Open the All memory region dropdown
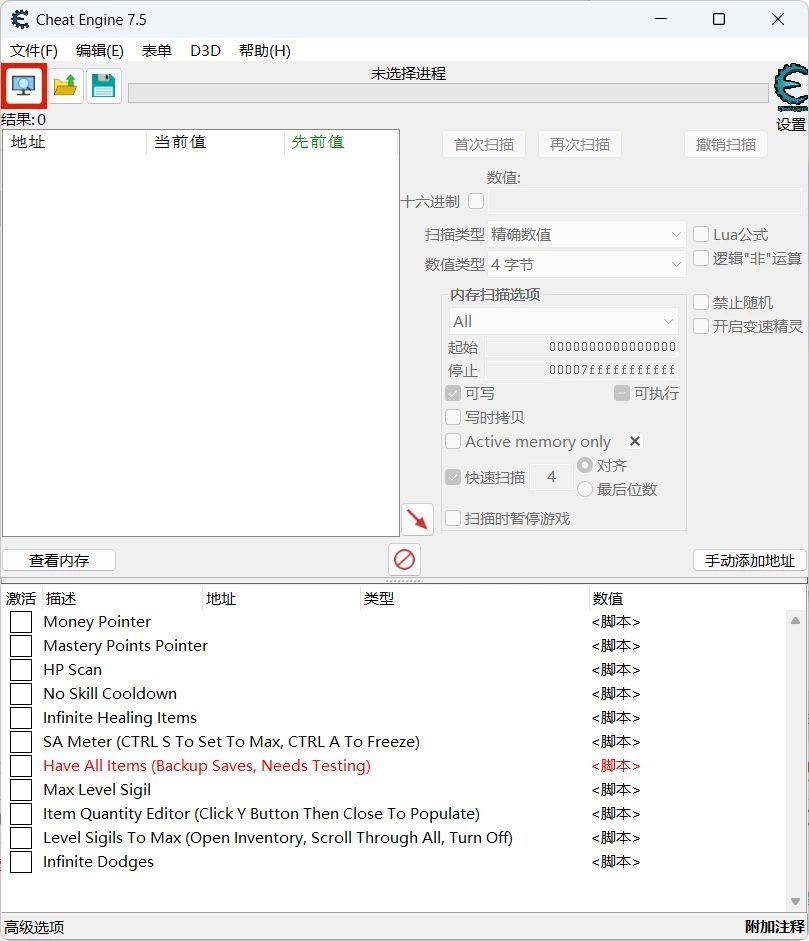809x941 pixels. click(x=564, y=321)
